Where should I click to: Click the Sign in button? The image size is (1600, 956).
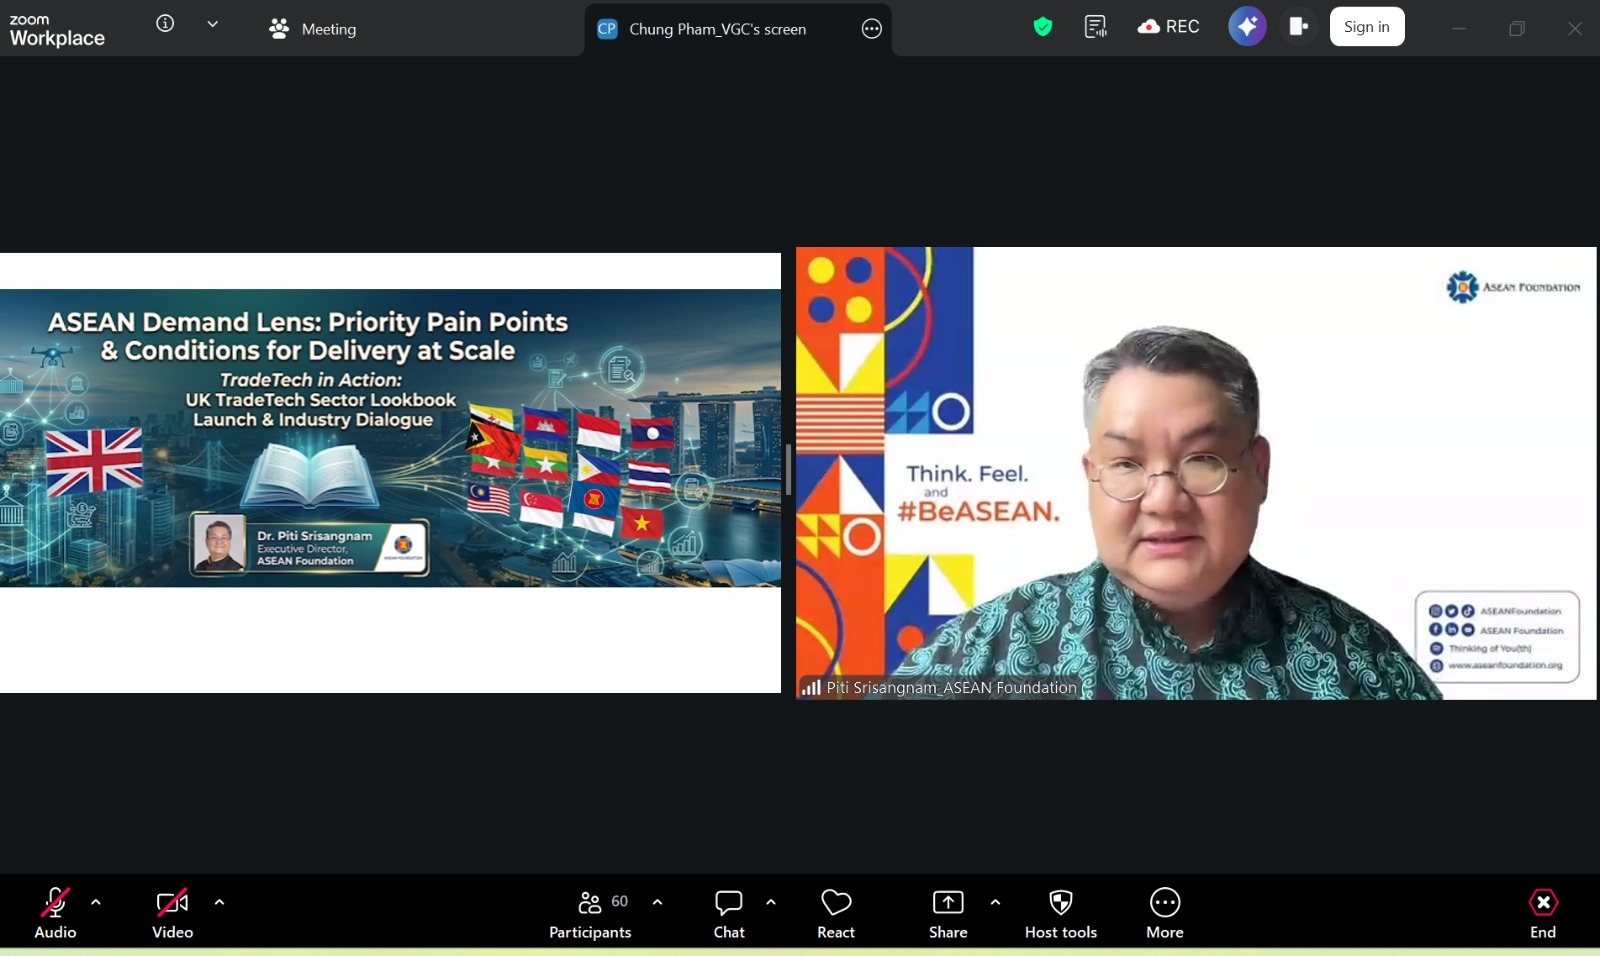tap(1367, 27)
